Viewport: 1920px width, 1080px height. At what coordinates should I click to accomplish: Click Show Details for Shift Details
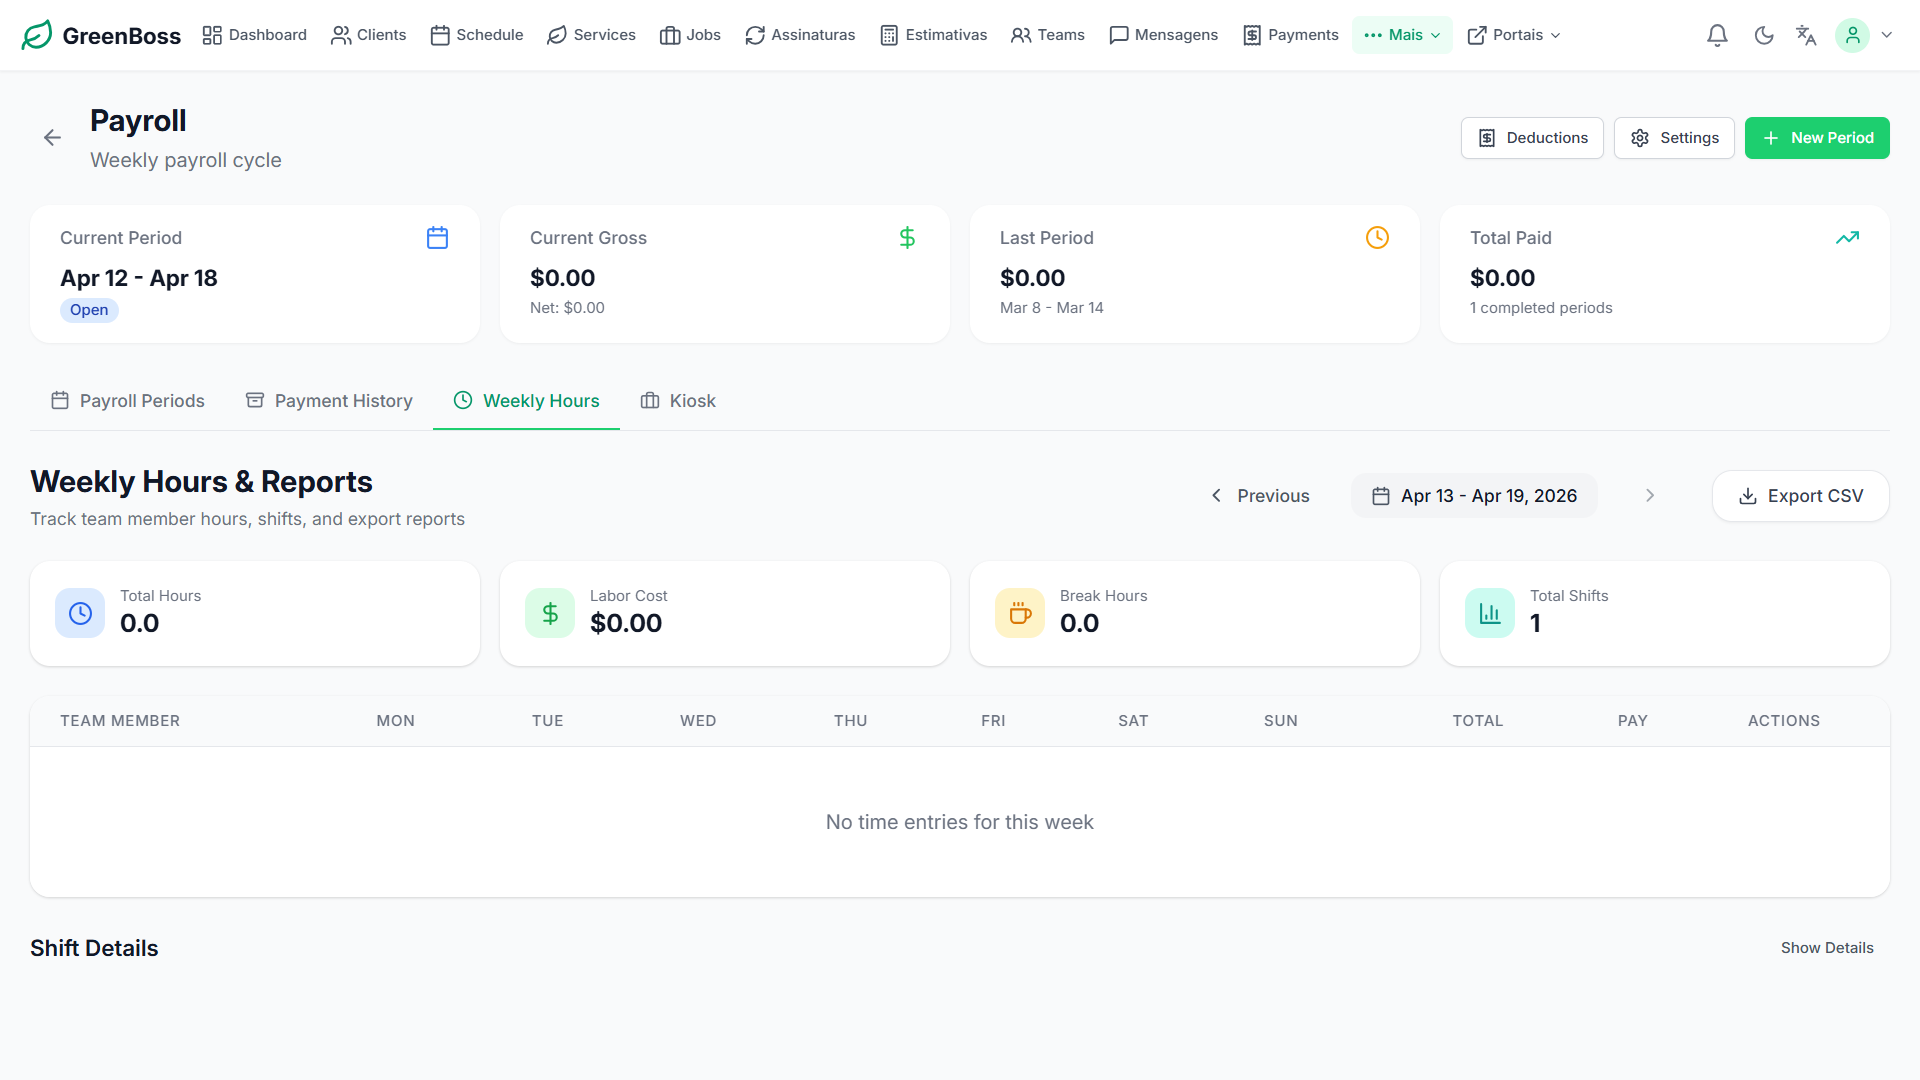[x=1827, y=948]
